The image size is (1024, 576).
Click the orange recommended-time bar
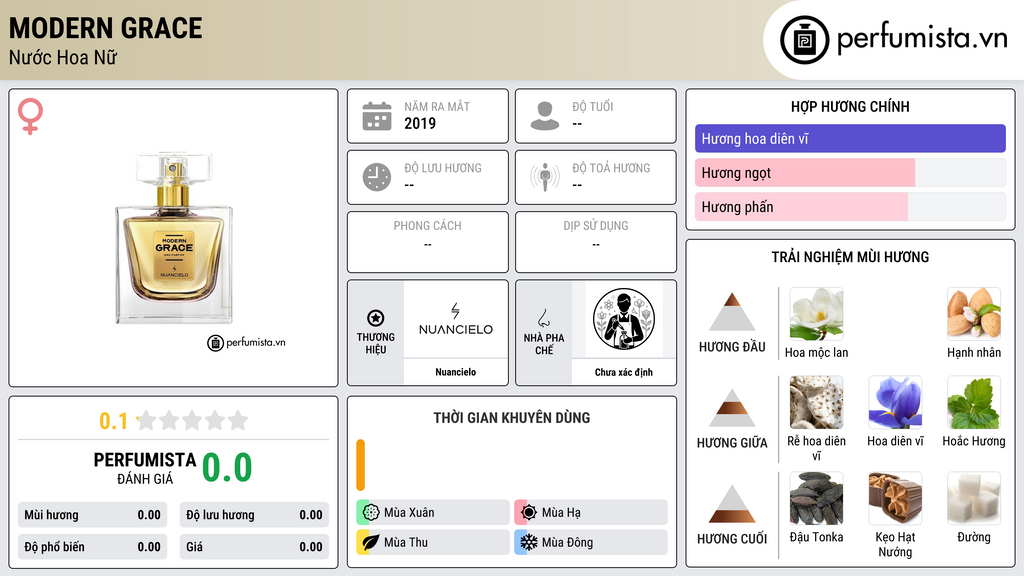(x=360, y=465)
